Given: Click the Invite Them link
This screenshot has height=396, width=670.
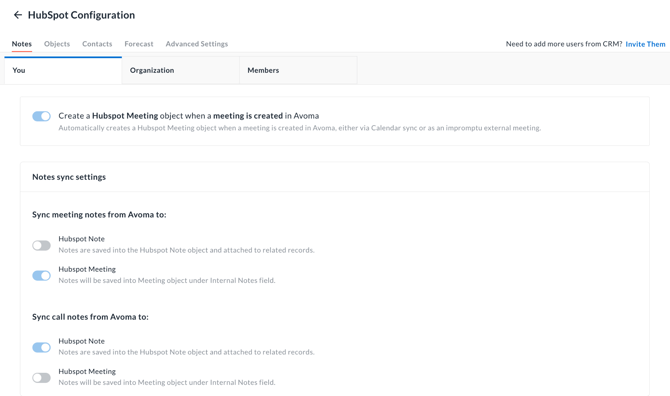Looking at the screenshot, I should 645,44.
